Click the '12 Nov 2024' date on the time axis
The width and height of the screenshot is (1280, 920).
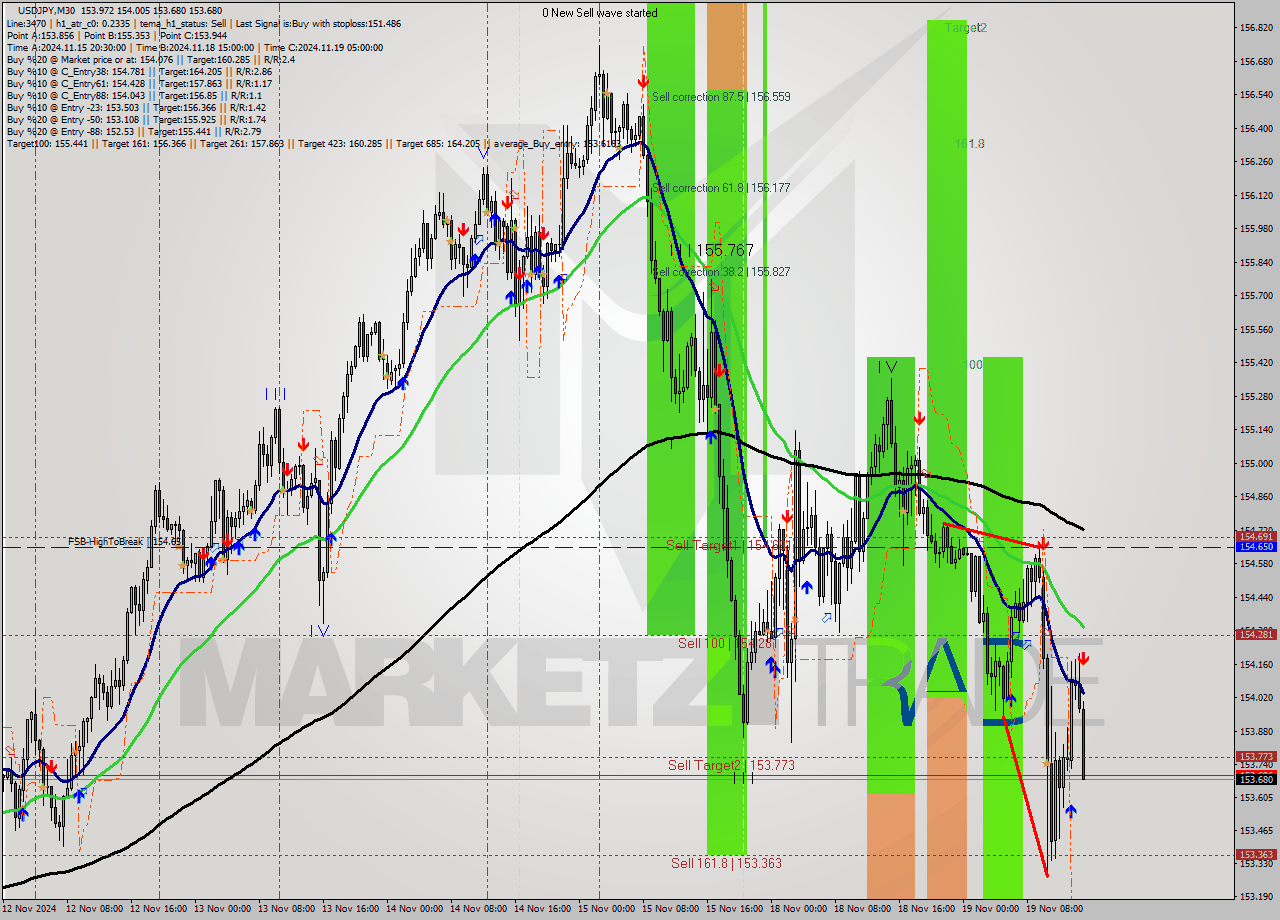click(30, 909)
